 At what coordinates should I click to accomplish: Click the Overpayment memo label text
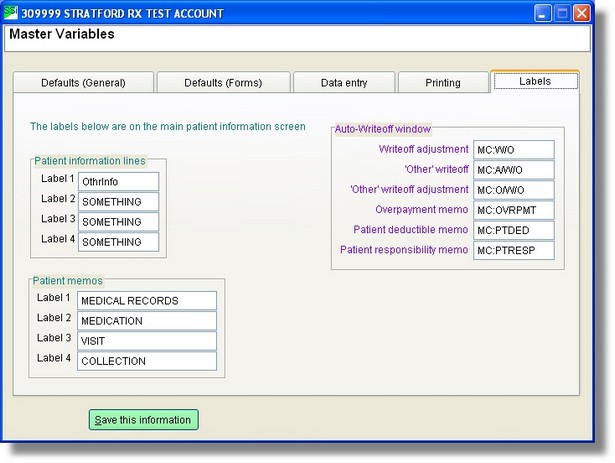[422, 210]
